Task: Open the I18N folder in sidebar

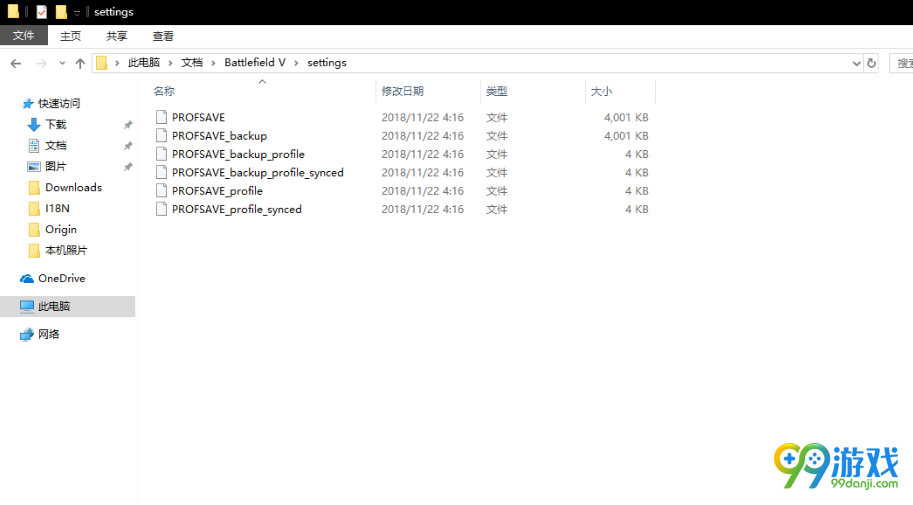Action: pyautogui.click(x=57, y=209)
